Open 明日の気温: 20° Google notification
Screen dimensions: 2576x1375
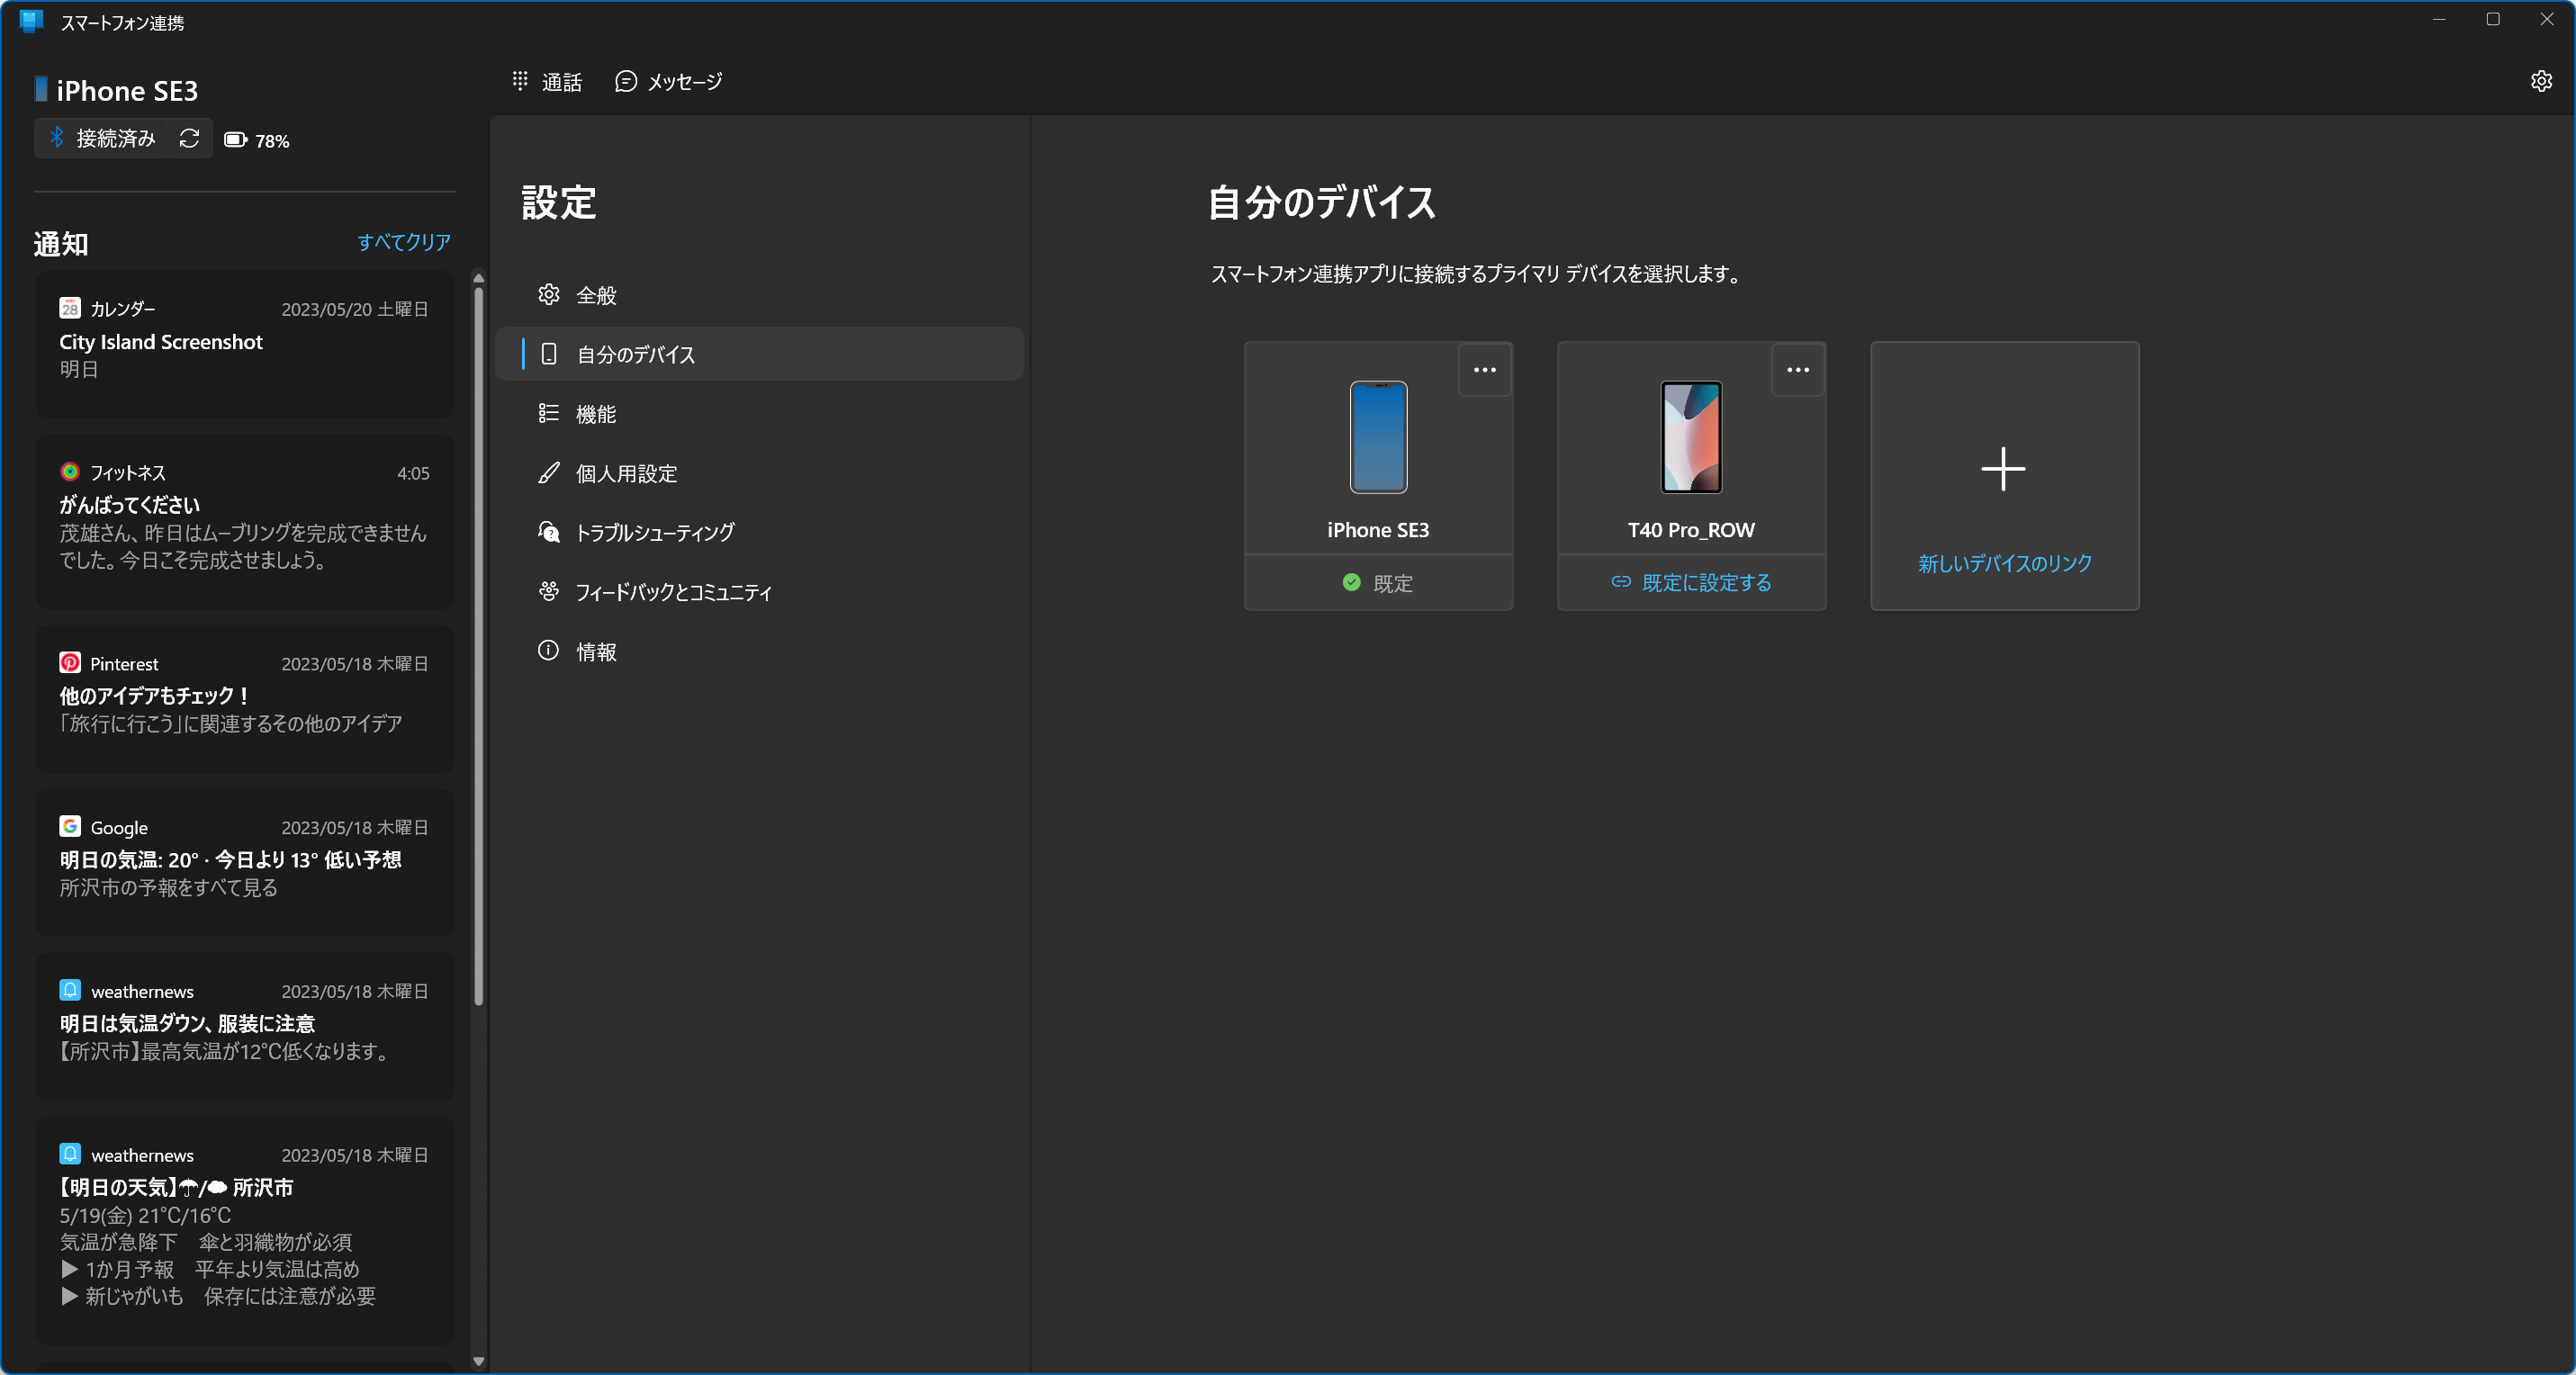pyautogui.click(x=245, y=862)
